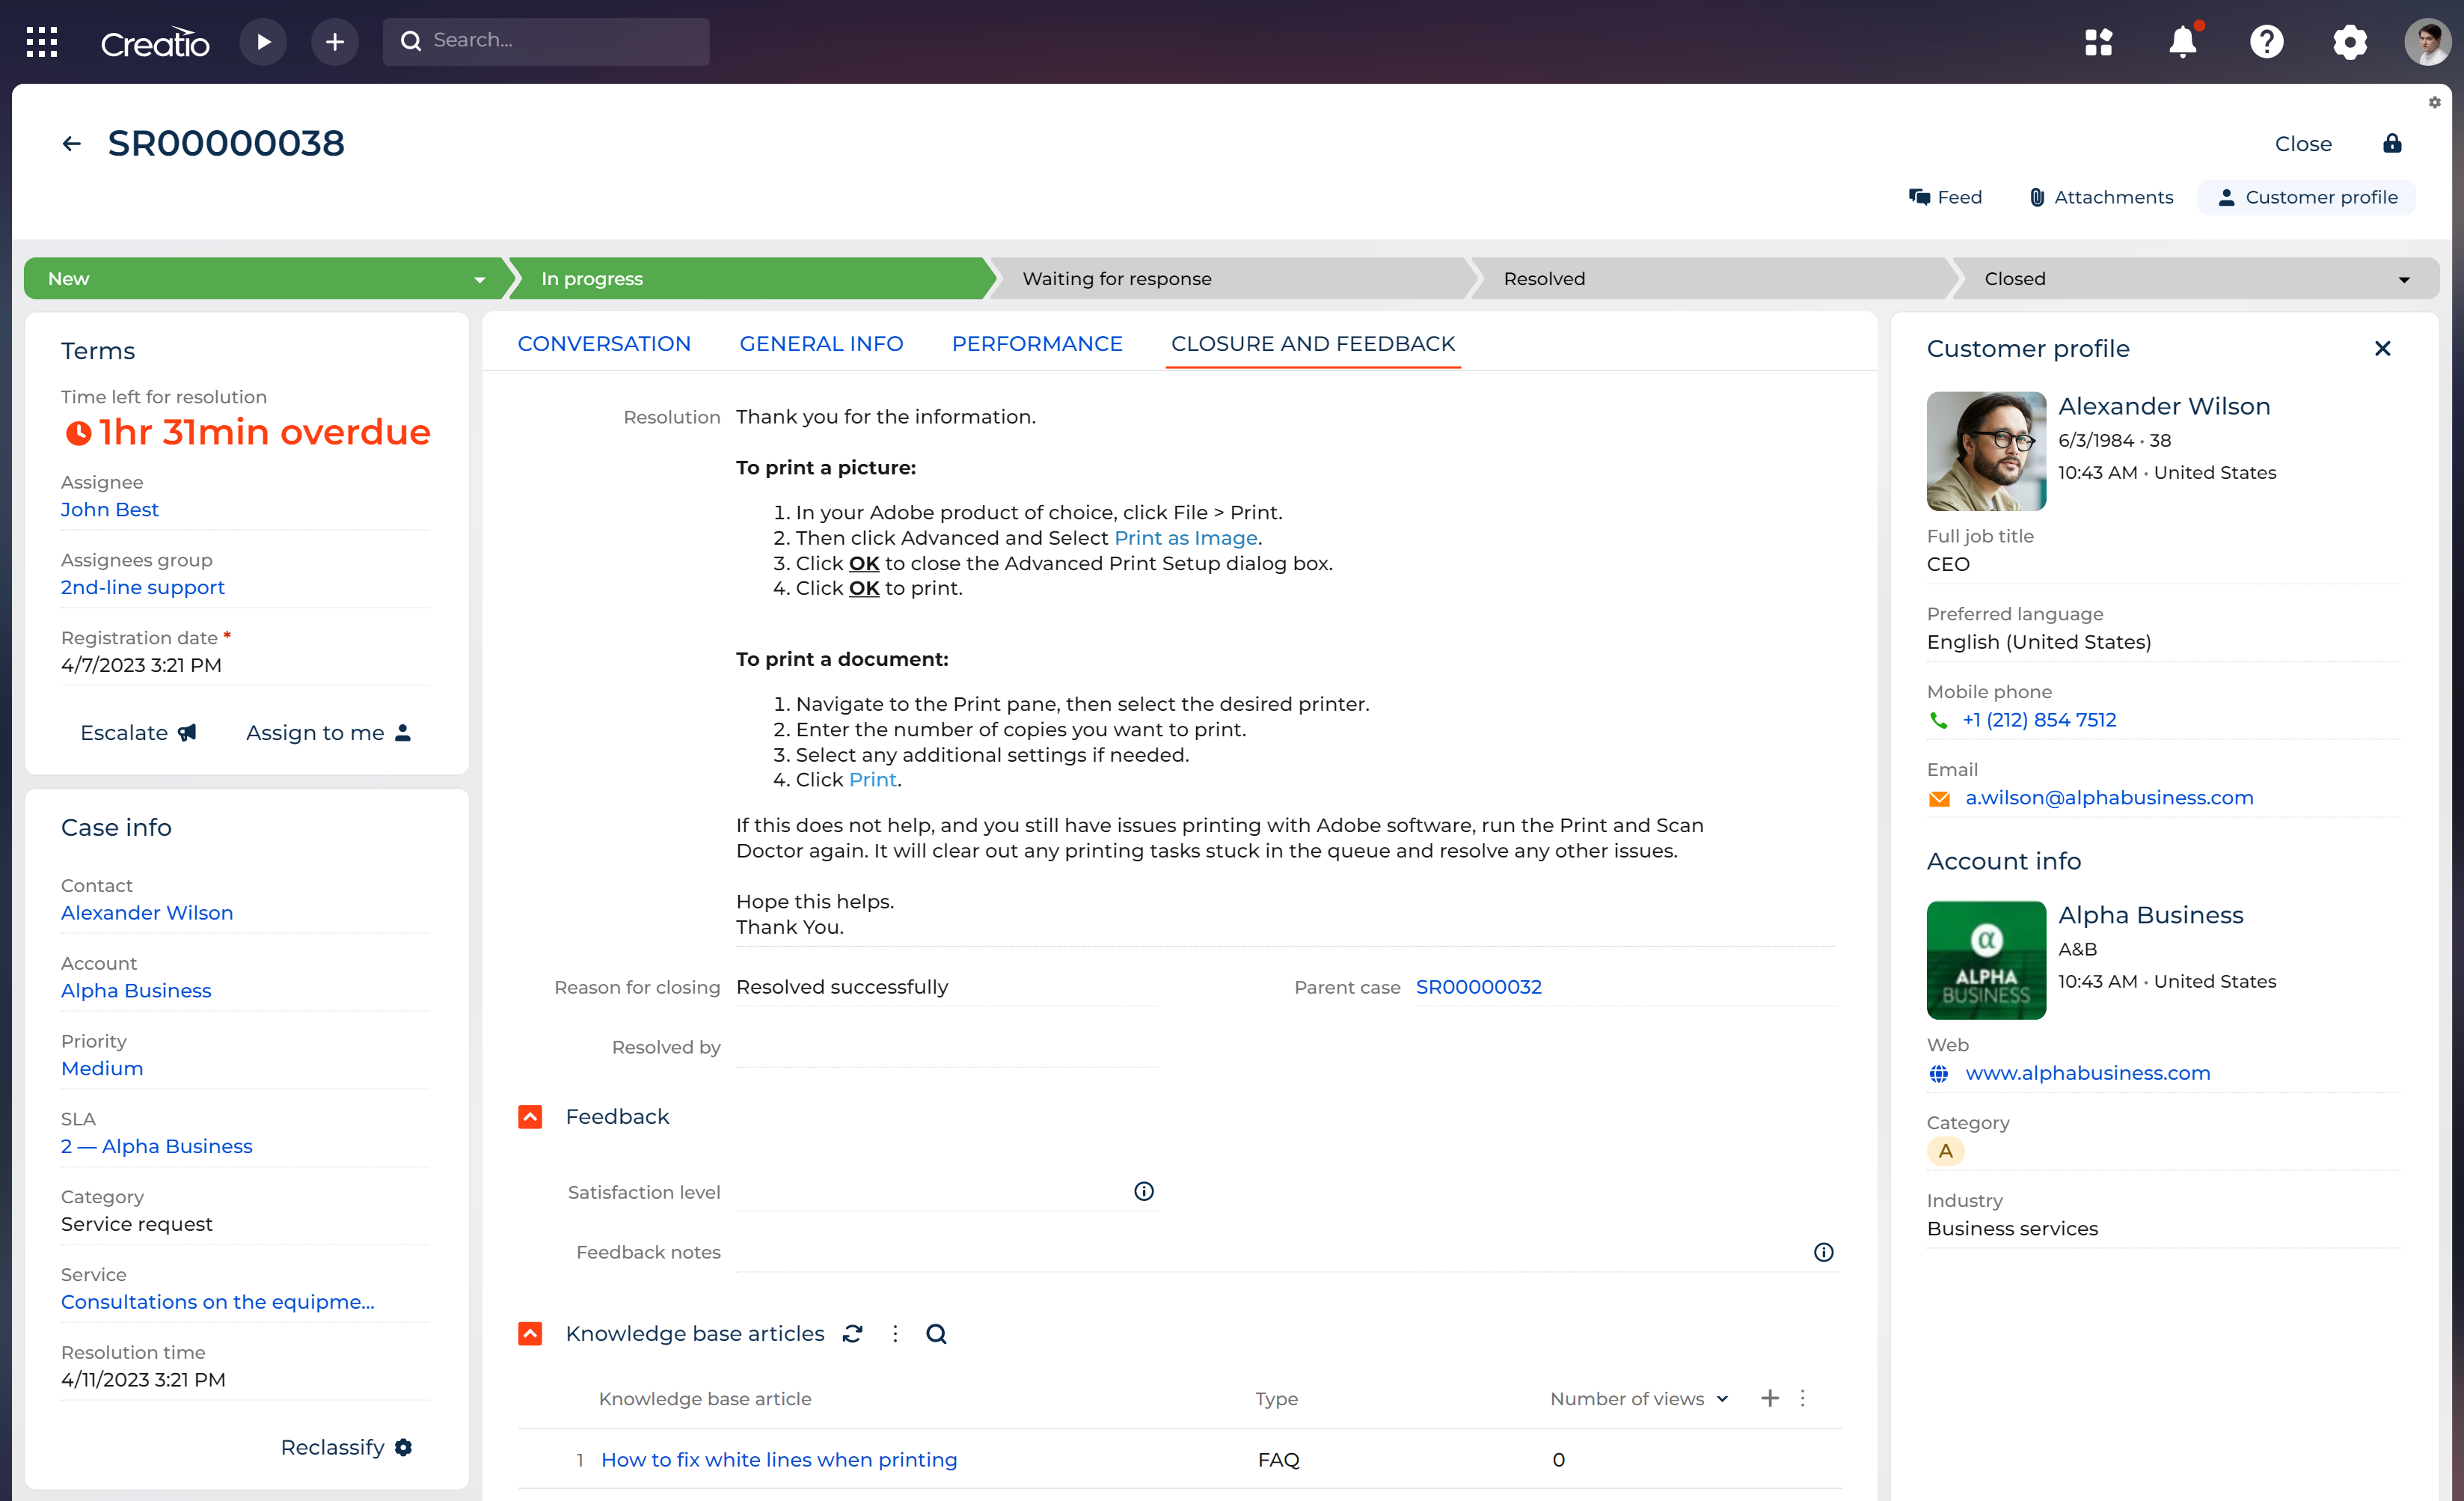Create a new record via plus icon
This screenshot has width=2464, height=1501.
335,41
